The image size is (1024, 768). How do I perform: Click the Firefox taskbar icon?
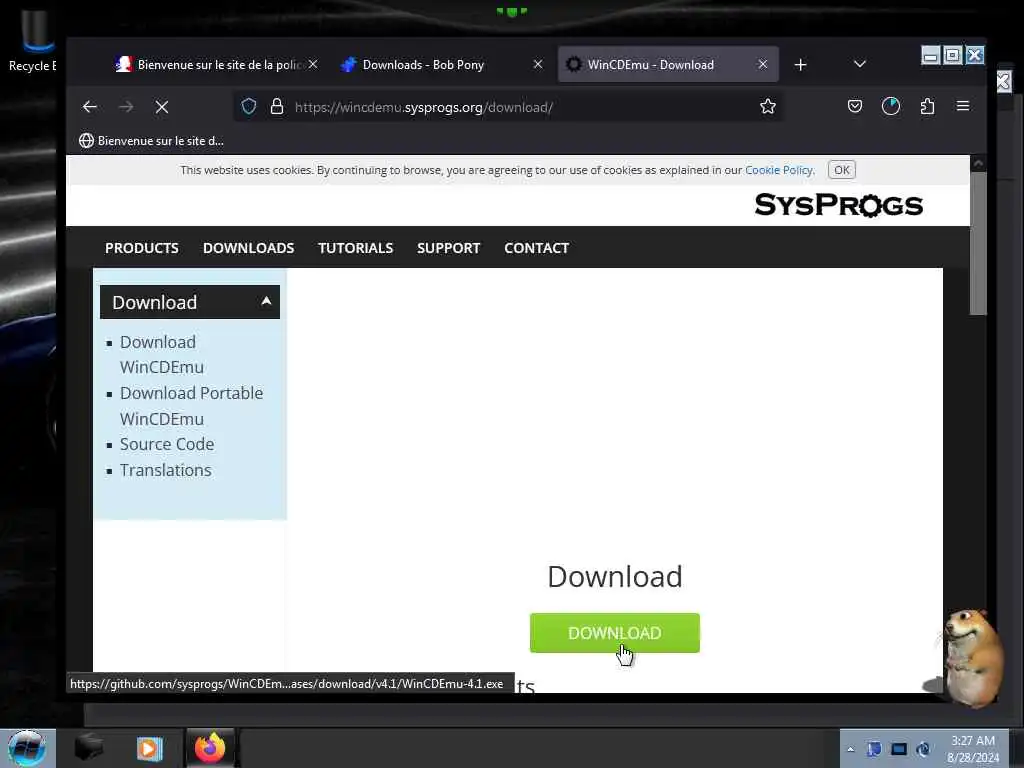pos(210,748)
